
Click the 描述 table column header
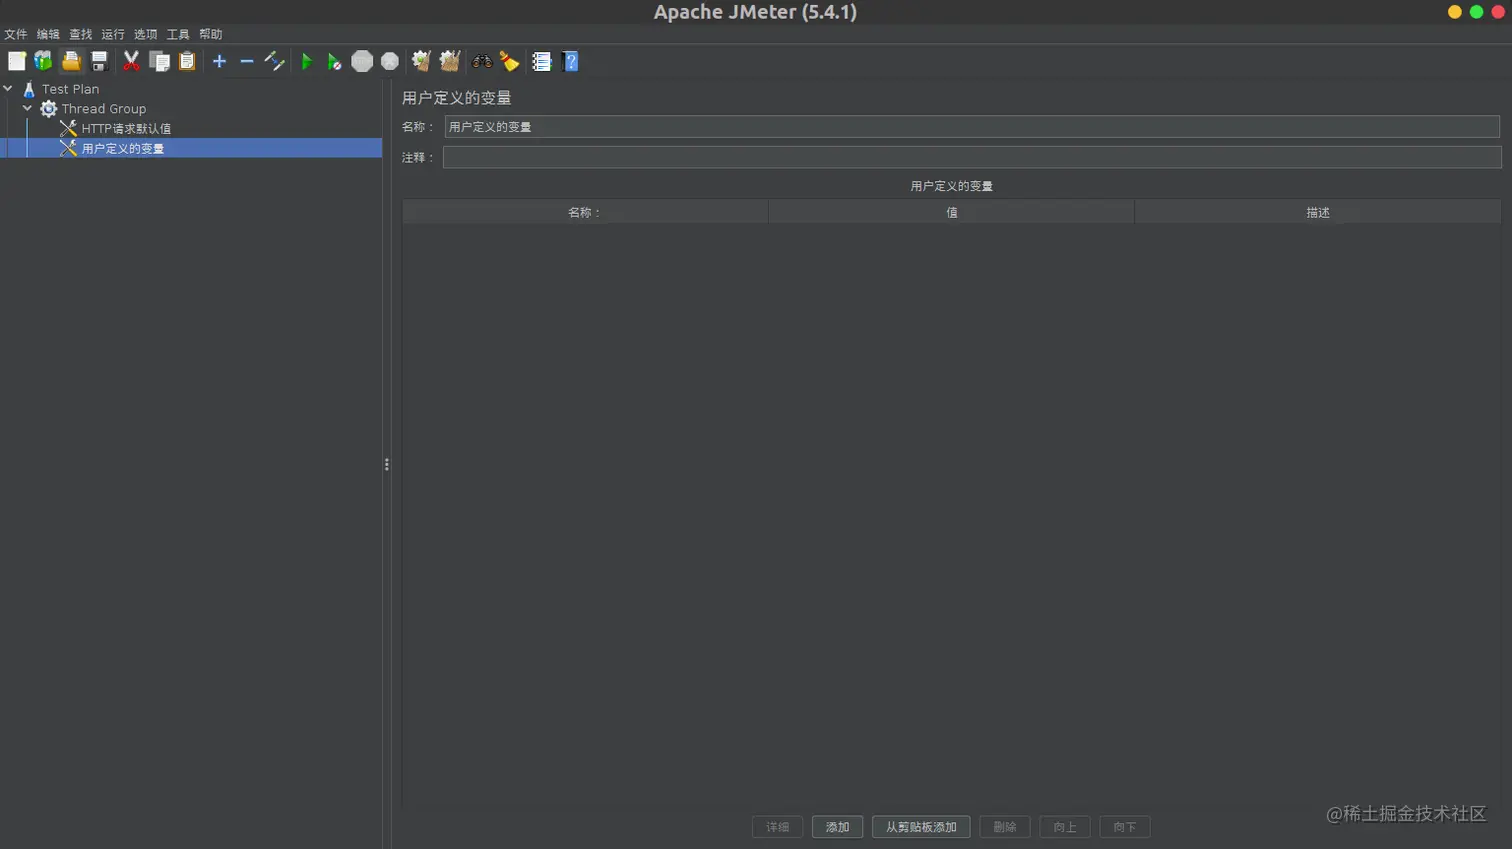tap(1317, 212)
